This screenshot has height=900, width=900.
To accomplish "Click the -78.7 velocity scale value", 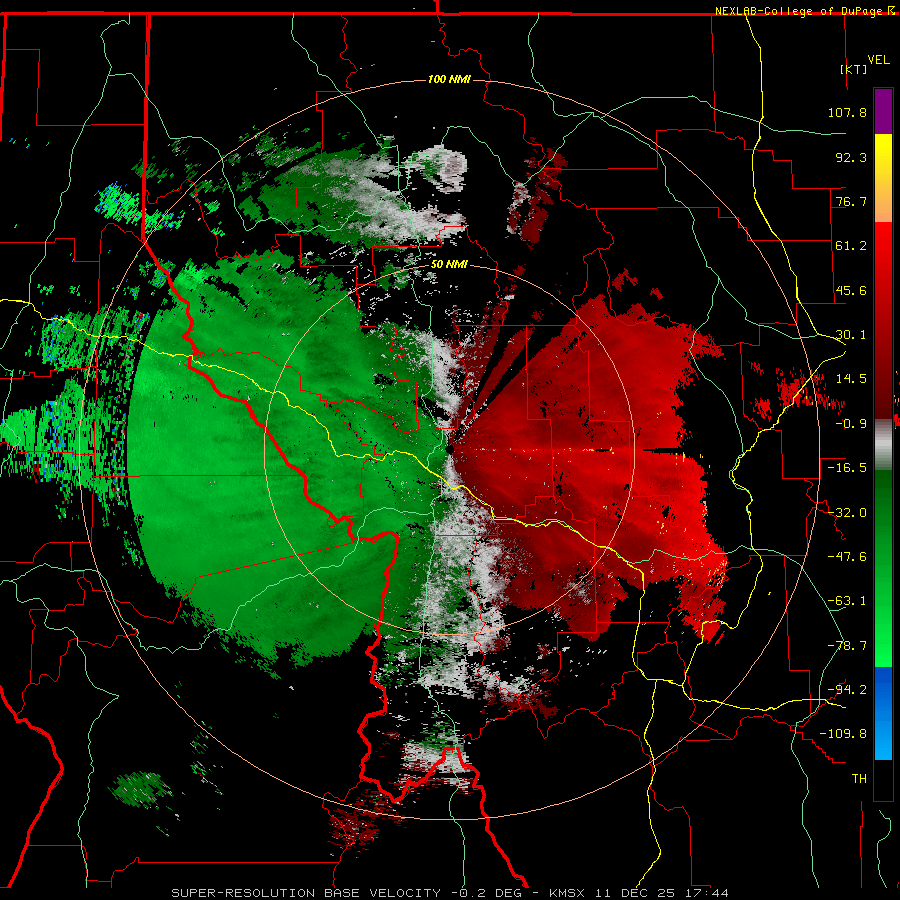I will click(847, 646).
